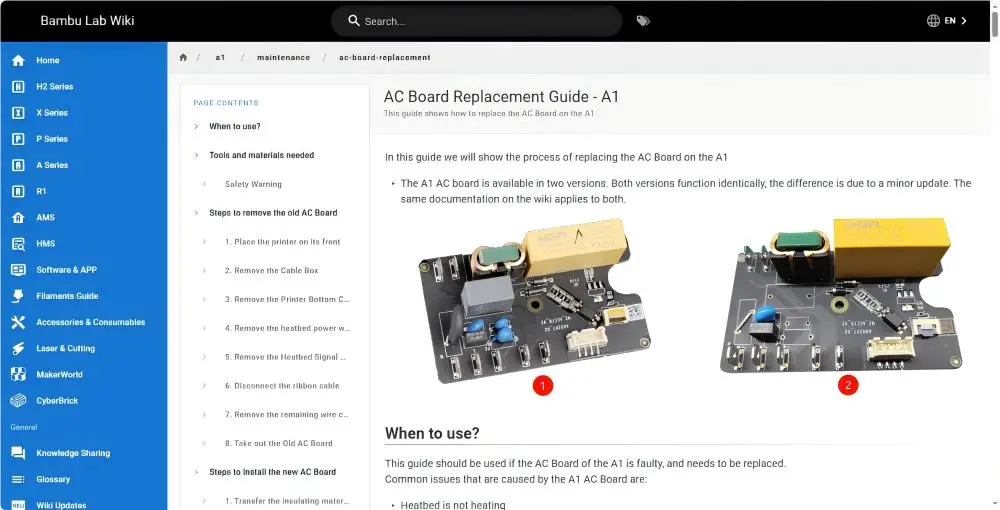Select the 'When to use?' contents entry
Viewport: 1000px width, 510px height.
[x=235, y=126]
